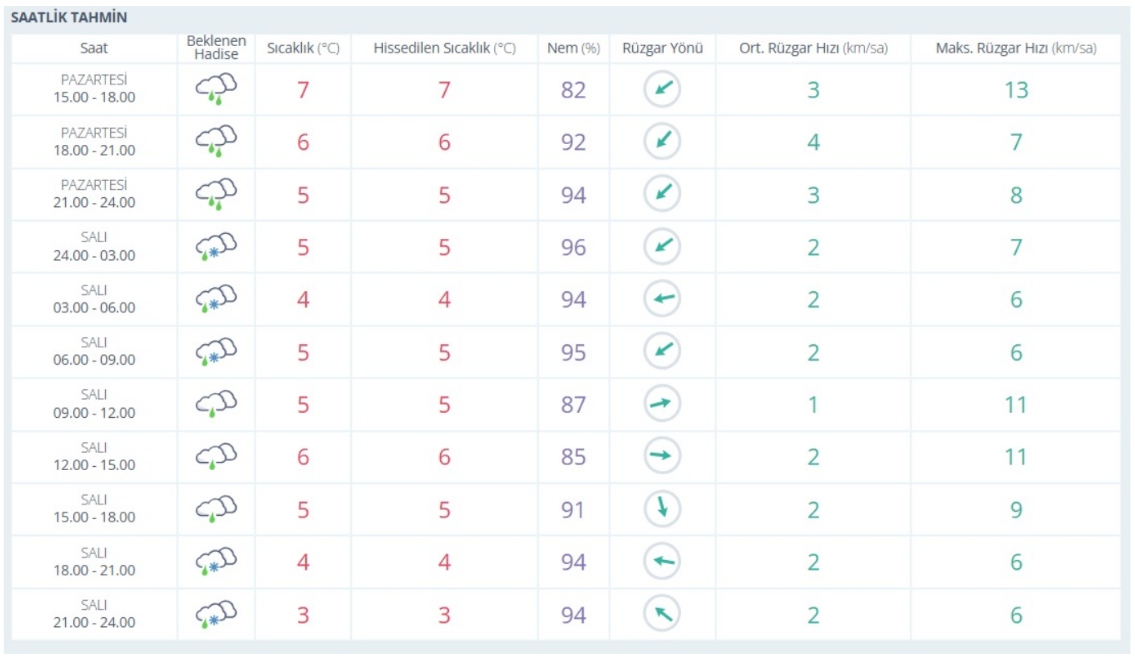
Task: Click wind direction arrow for Salı 03.00 - 06.00
Action: coord(662,299)
